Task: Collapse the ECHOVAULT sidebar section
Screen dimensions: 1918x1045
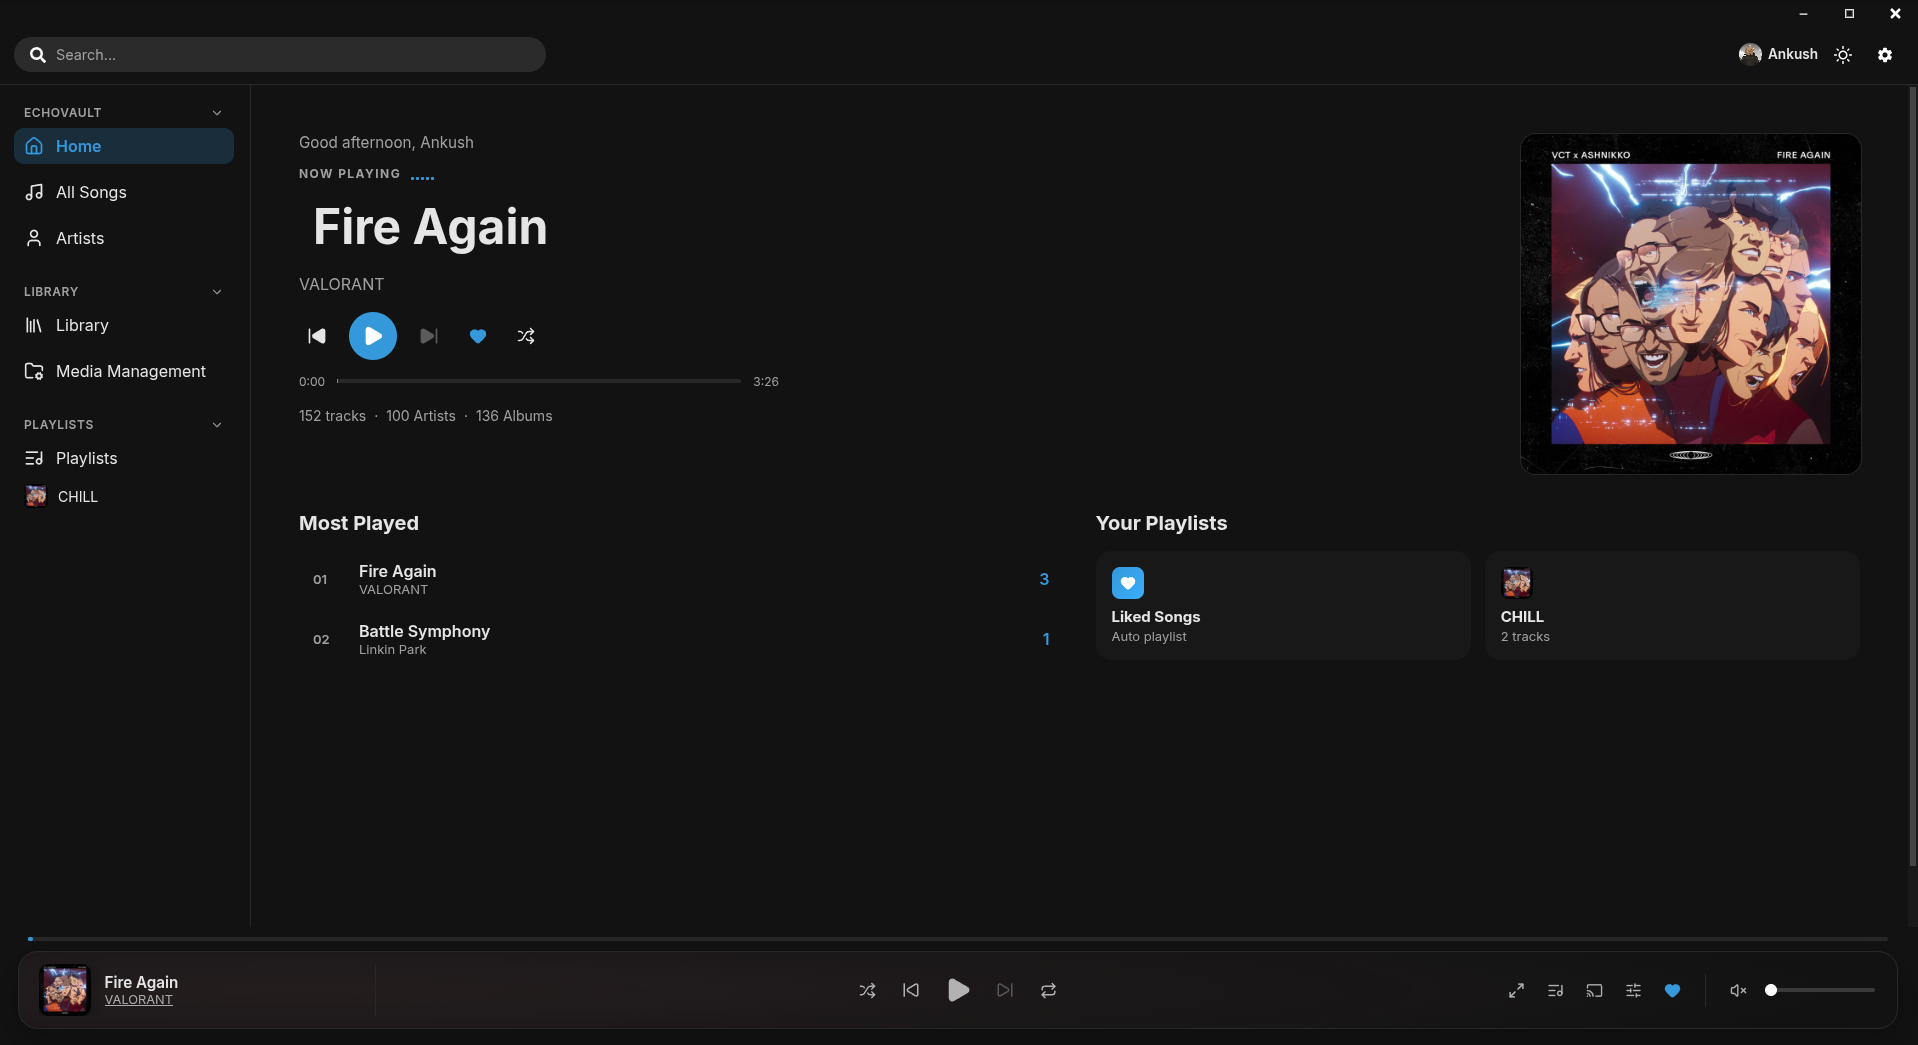Action: coord(217,113)
